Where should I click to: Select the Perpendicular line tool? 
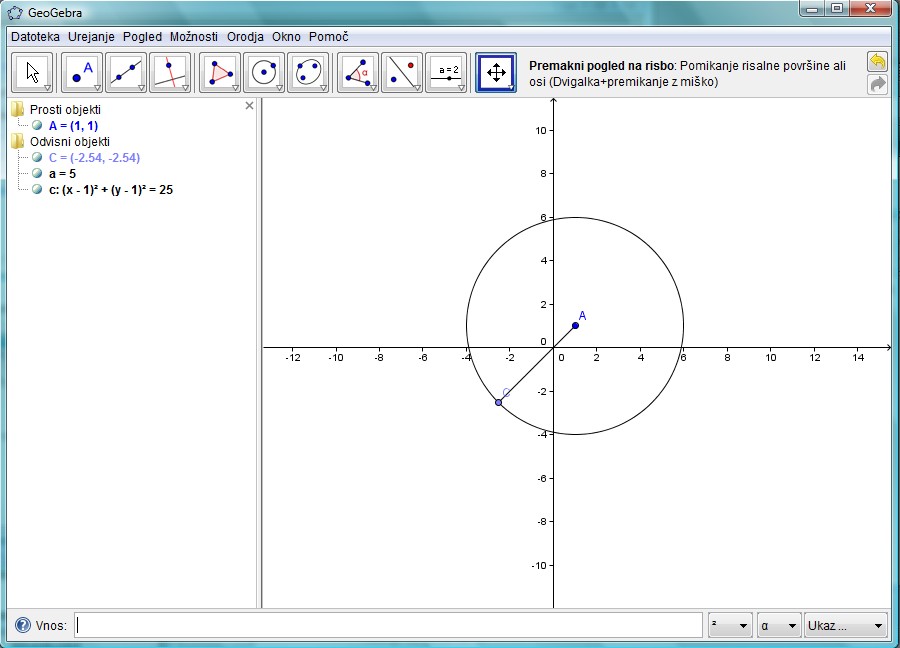click(170, 73)
